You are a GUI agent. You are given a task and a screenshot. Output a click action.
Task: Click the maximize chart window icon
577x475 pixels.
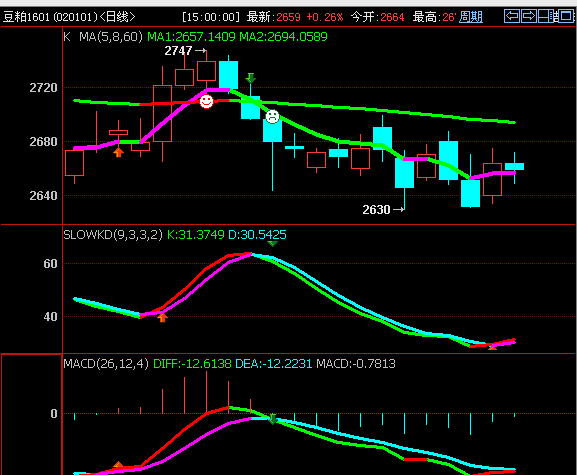(566, 16)
